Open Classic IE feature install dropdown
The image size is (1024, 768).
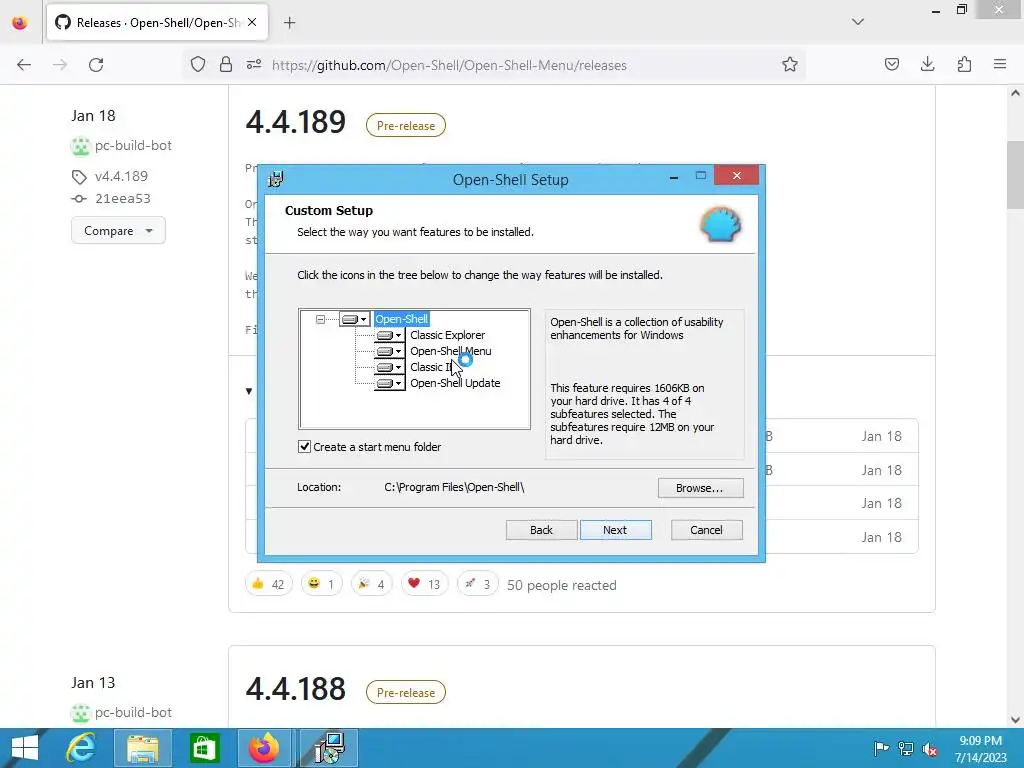(389, 367)
